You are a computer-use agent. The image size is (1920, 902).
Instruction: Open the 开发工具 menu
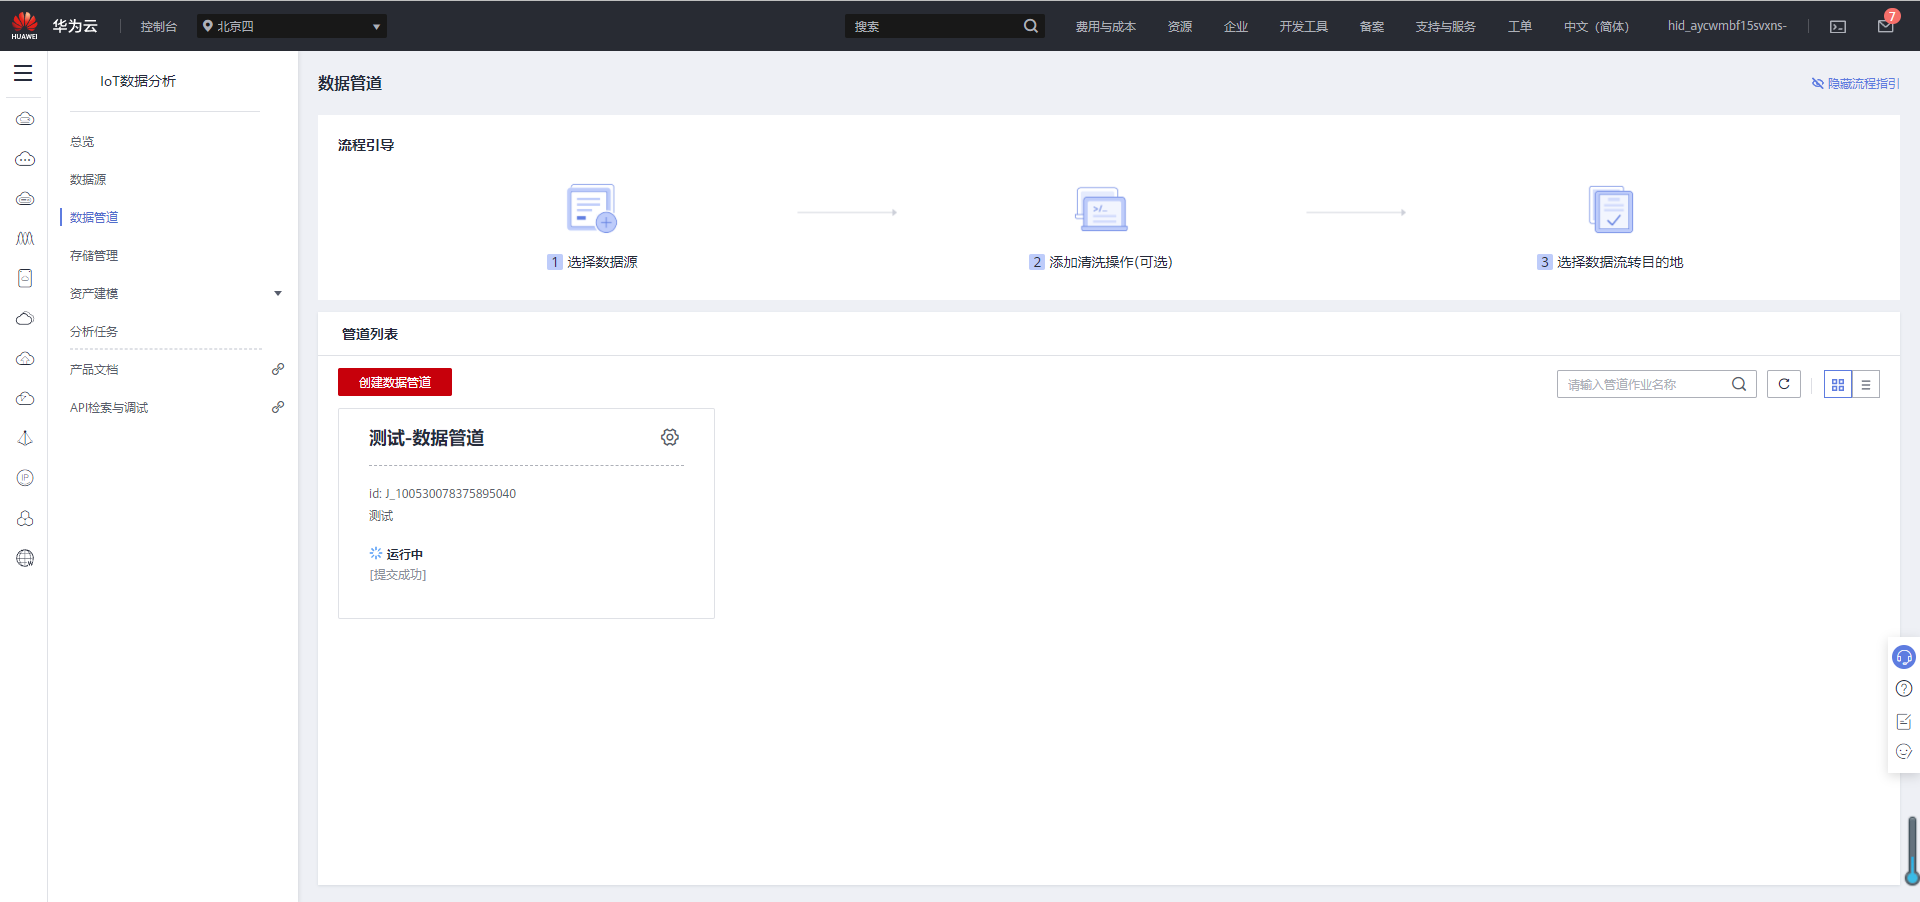pyautogui.click(x=1304, y=27)
